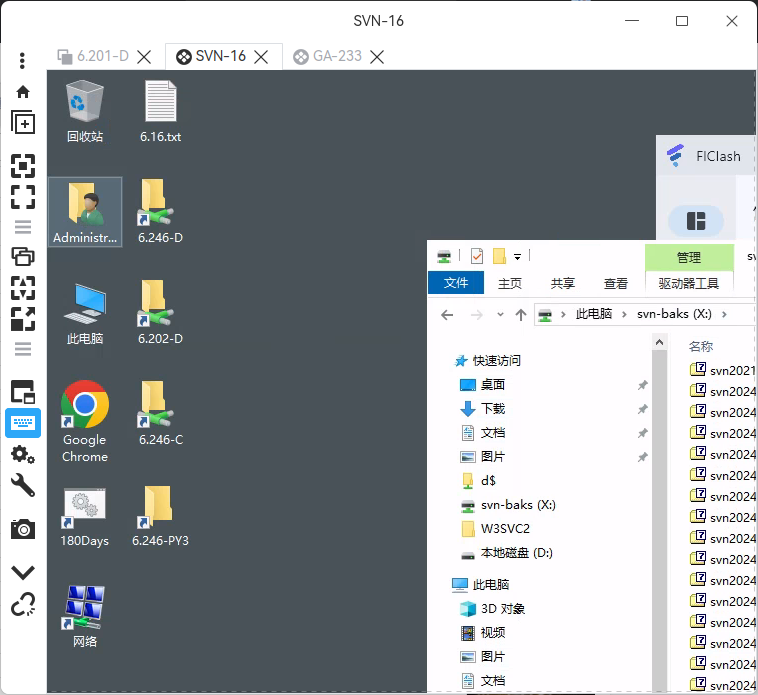The width and height of the screenshot is (758, 695).
Task: Open the 共享 ribbon tab
Action: [x=563, y=283]
